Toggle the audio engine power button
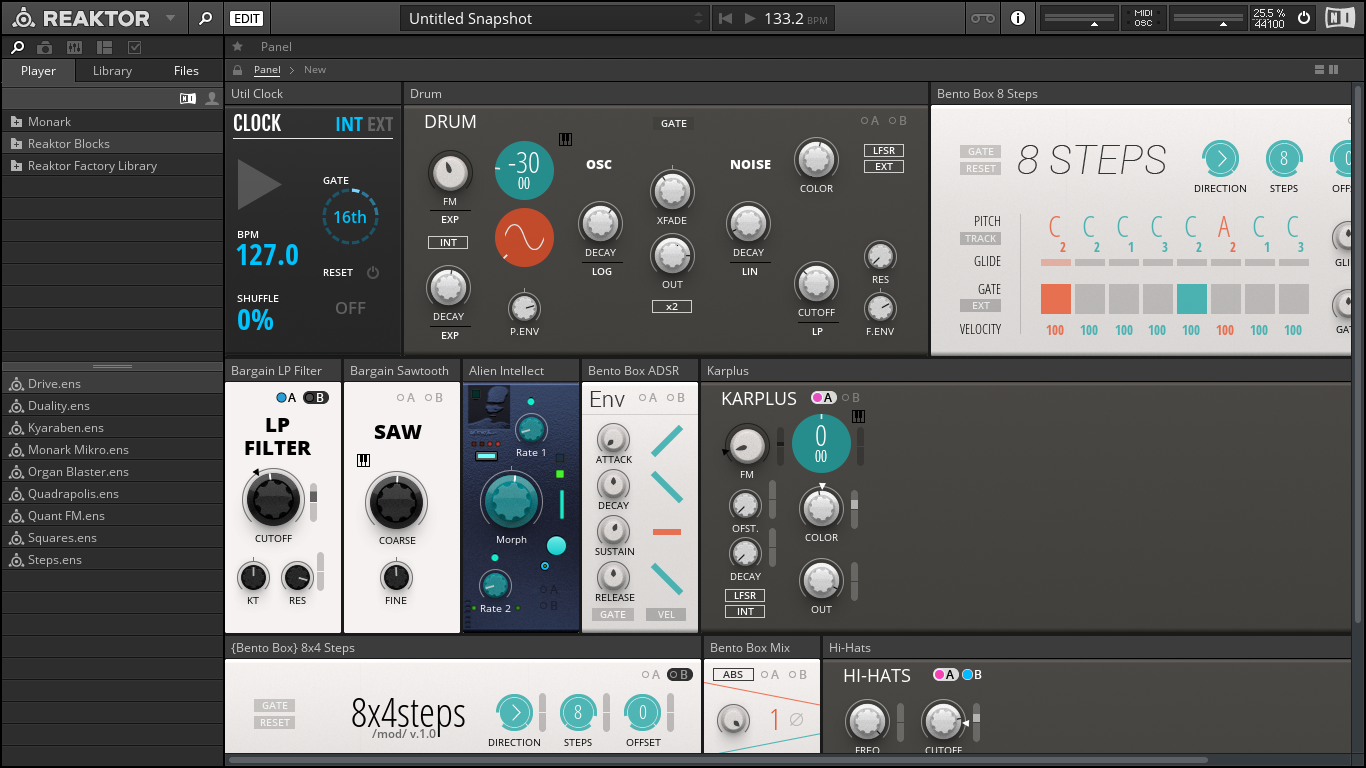Image resolution: width=1366 pixels, height=768 pixels. point(1303,18)
